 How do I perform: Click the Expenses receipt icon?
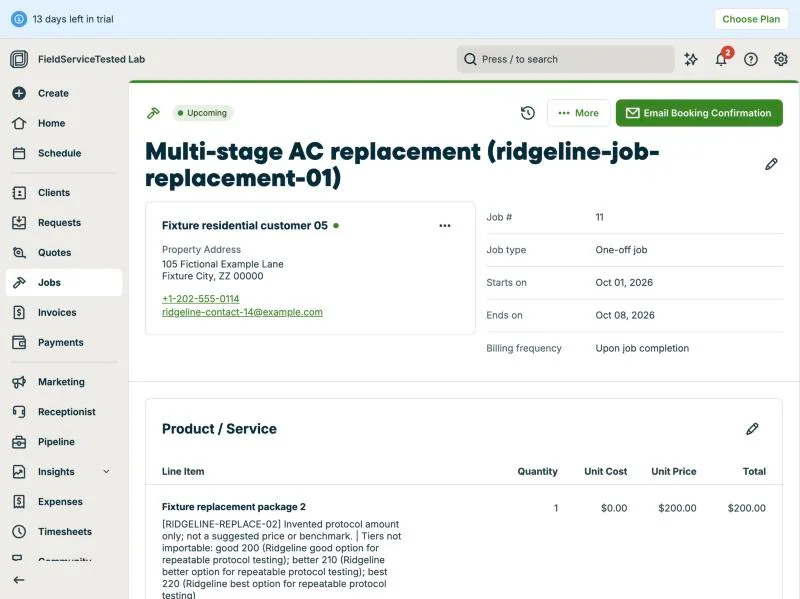(x=19, y=502)
